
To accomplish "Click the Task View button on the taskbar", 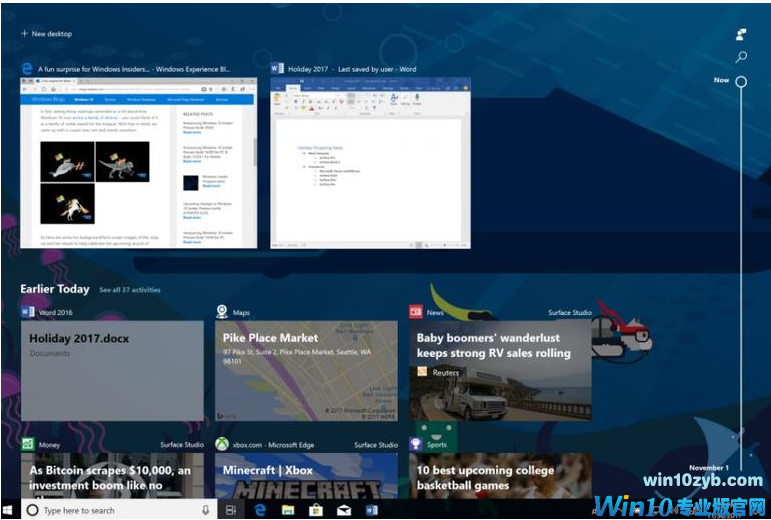I will (231, 510).
